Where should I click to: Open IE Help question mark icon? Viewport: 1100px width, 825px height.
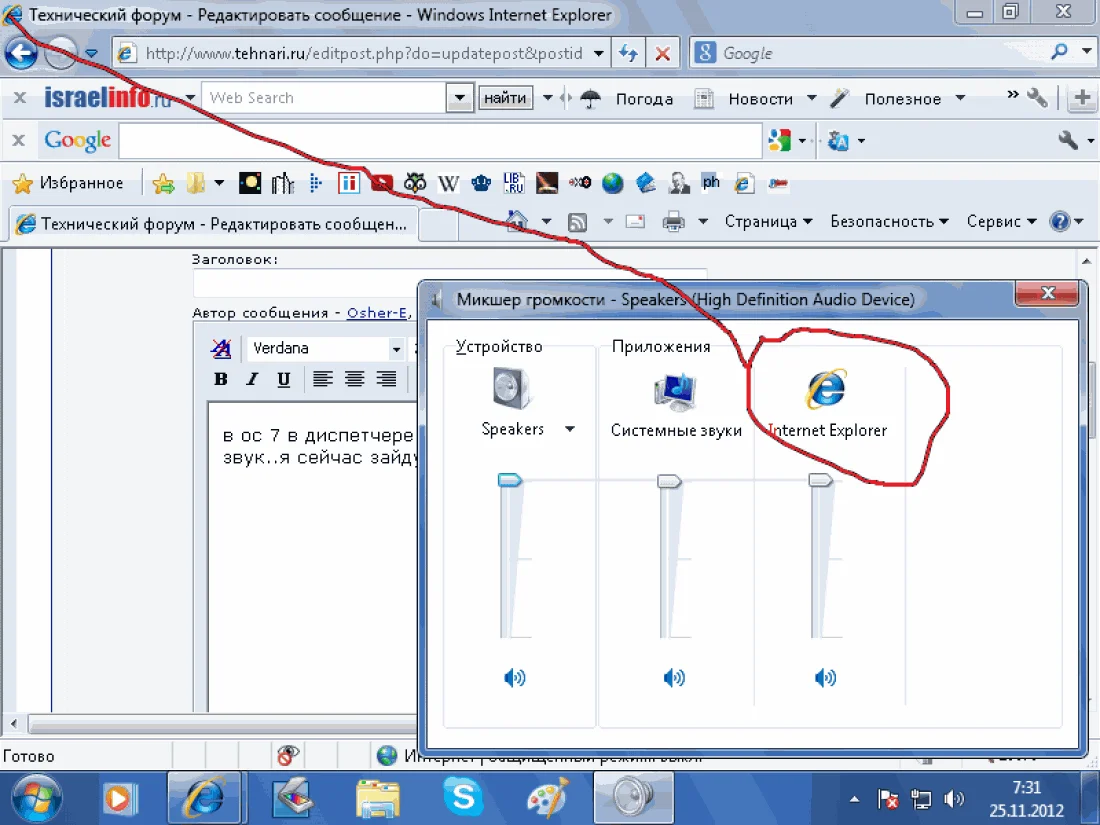click(1059, 222)
